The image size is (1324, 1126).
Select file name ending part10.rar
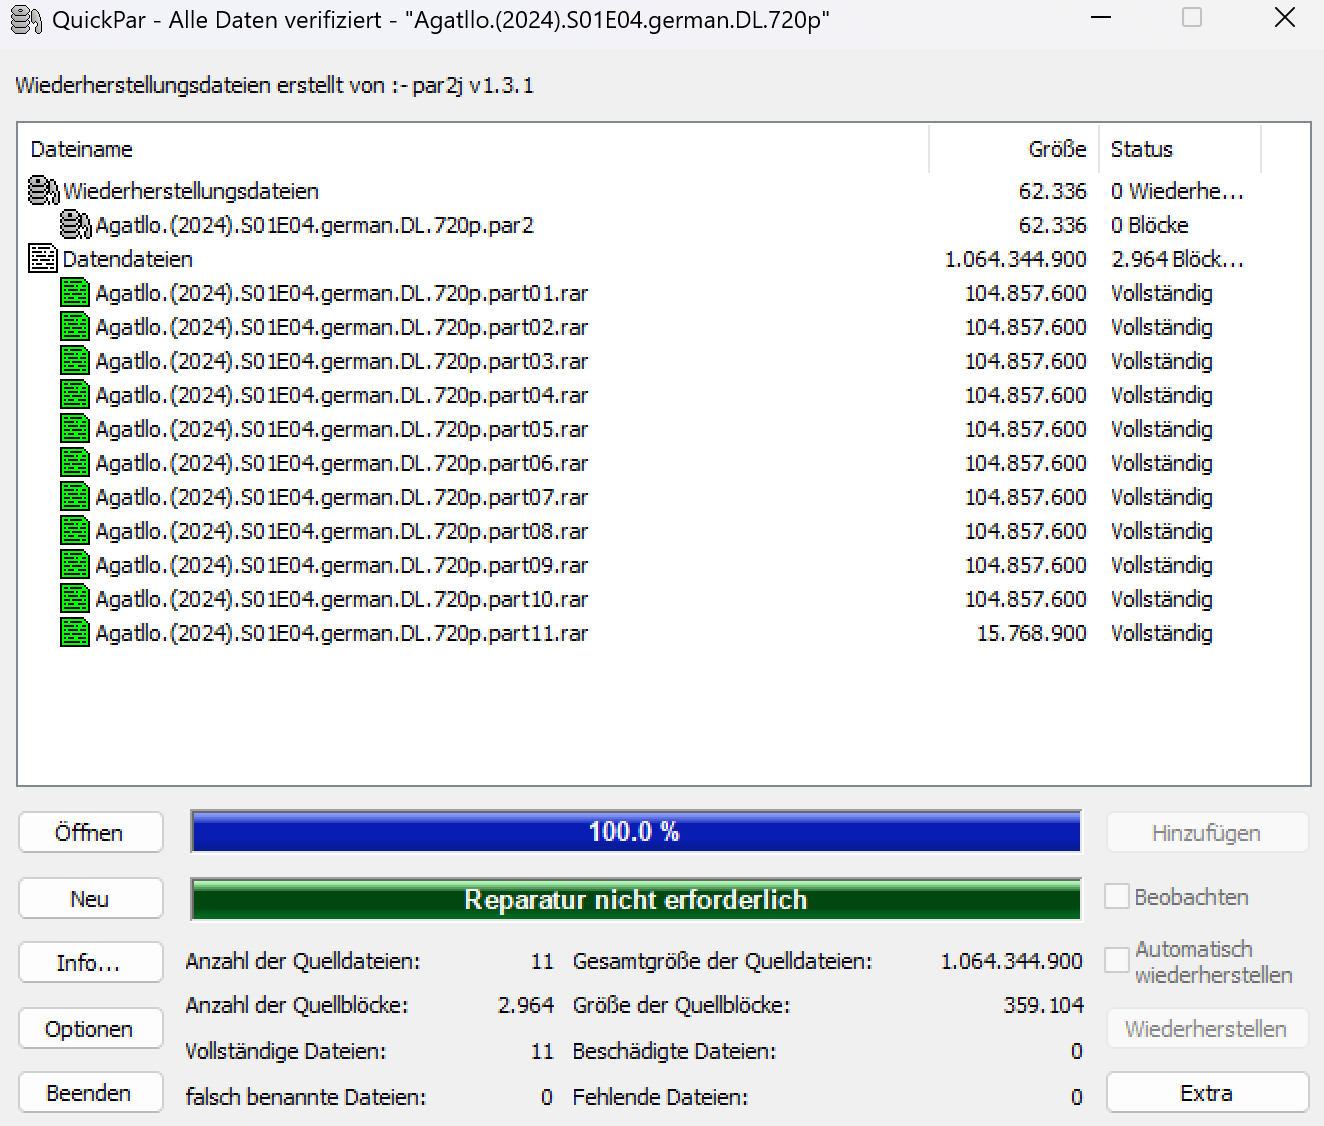(342, 599)
